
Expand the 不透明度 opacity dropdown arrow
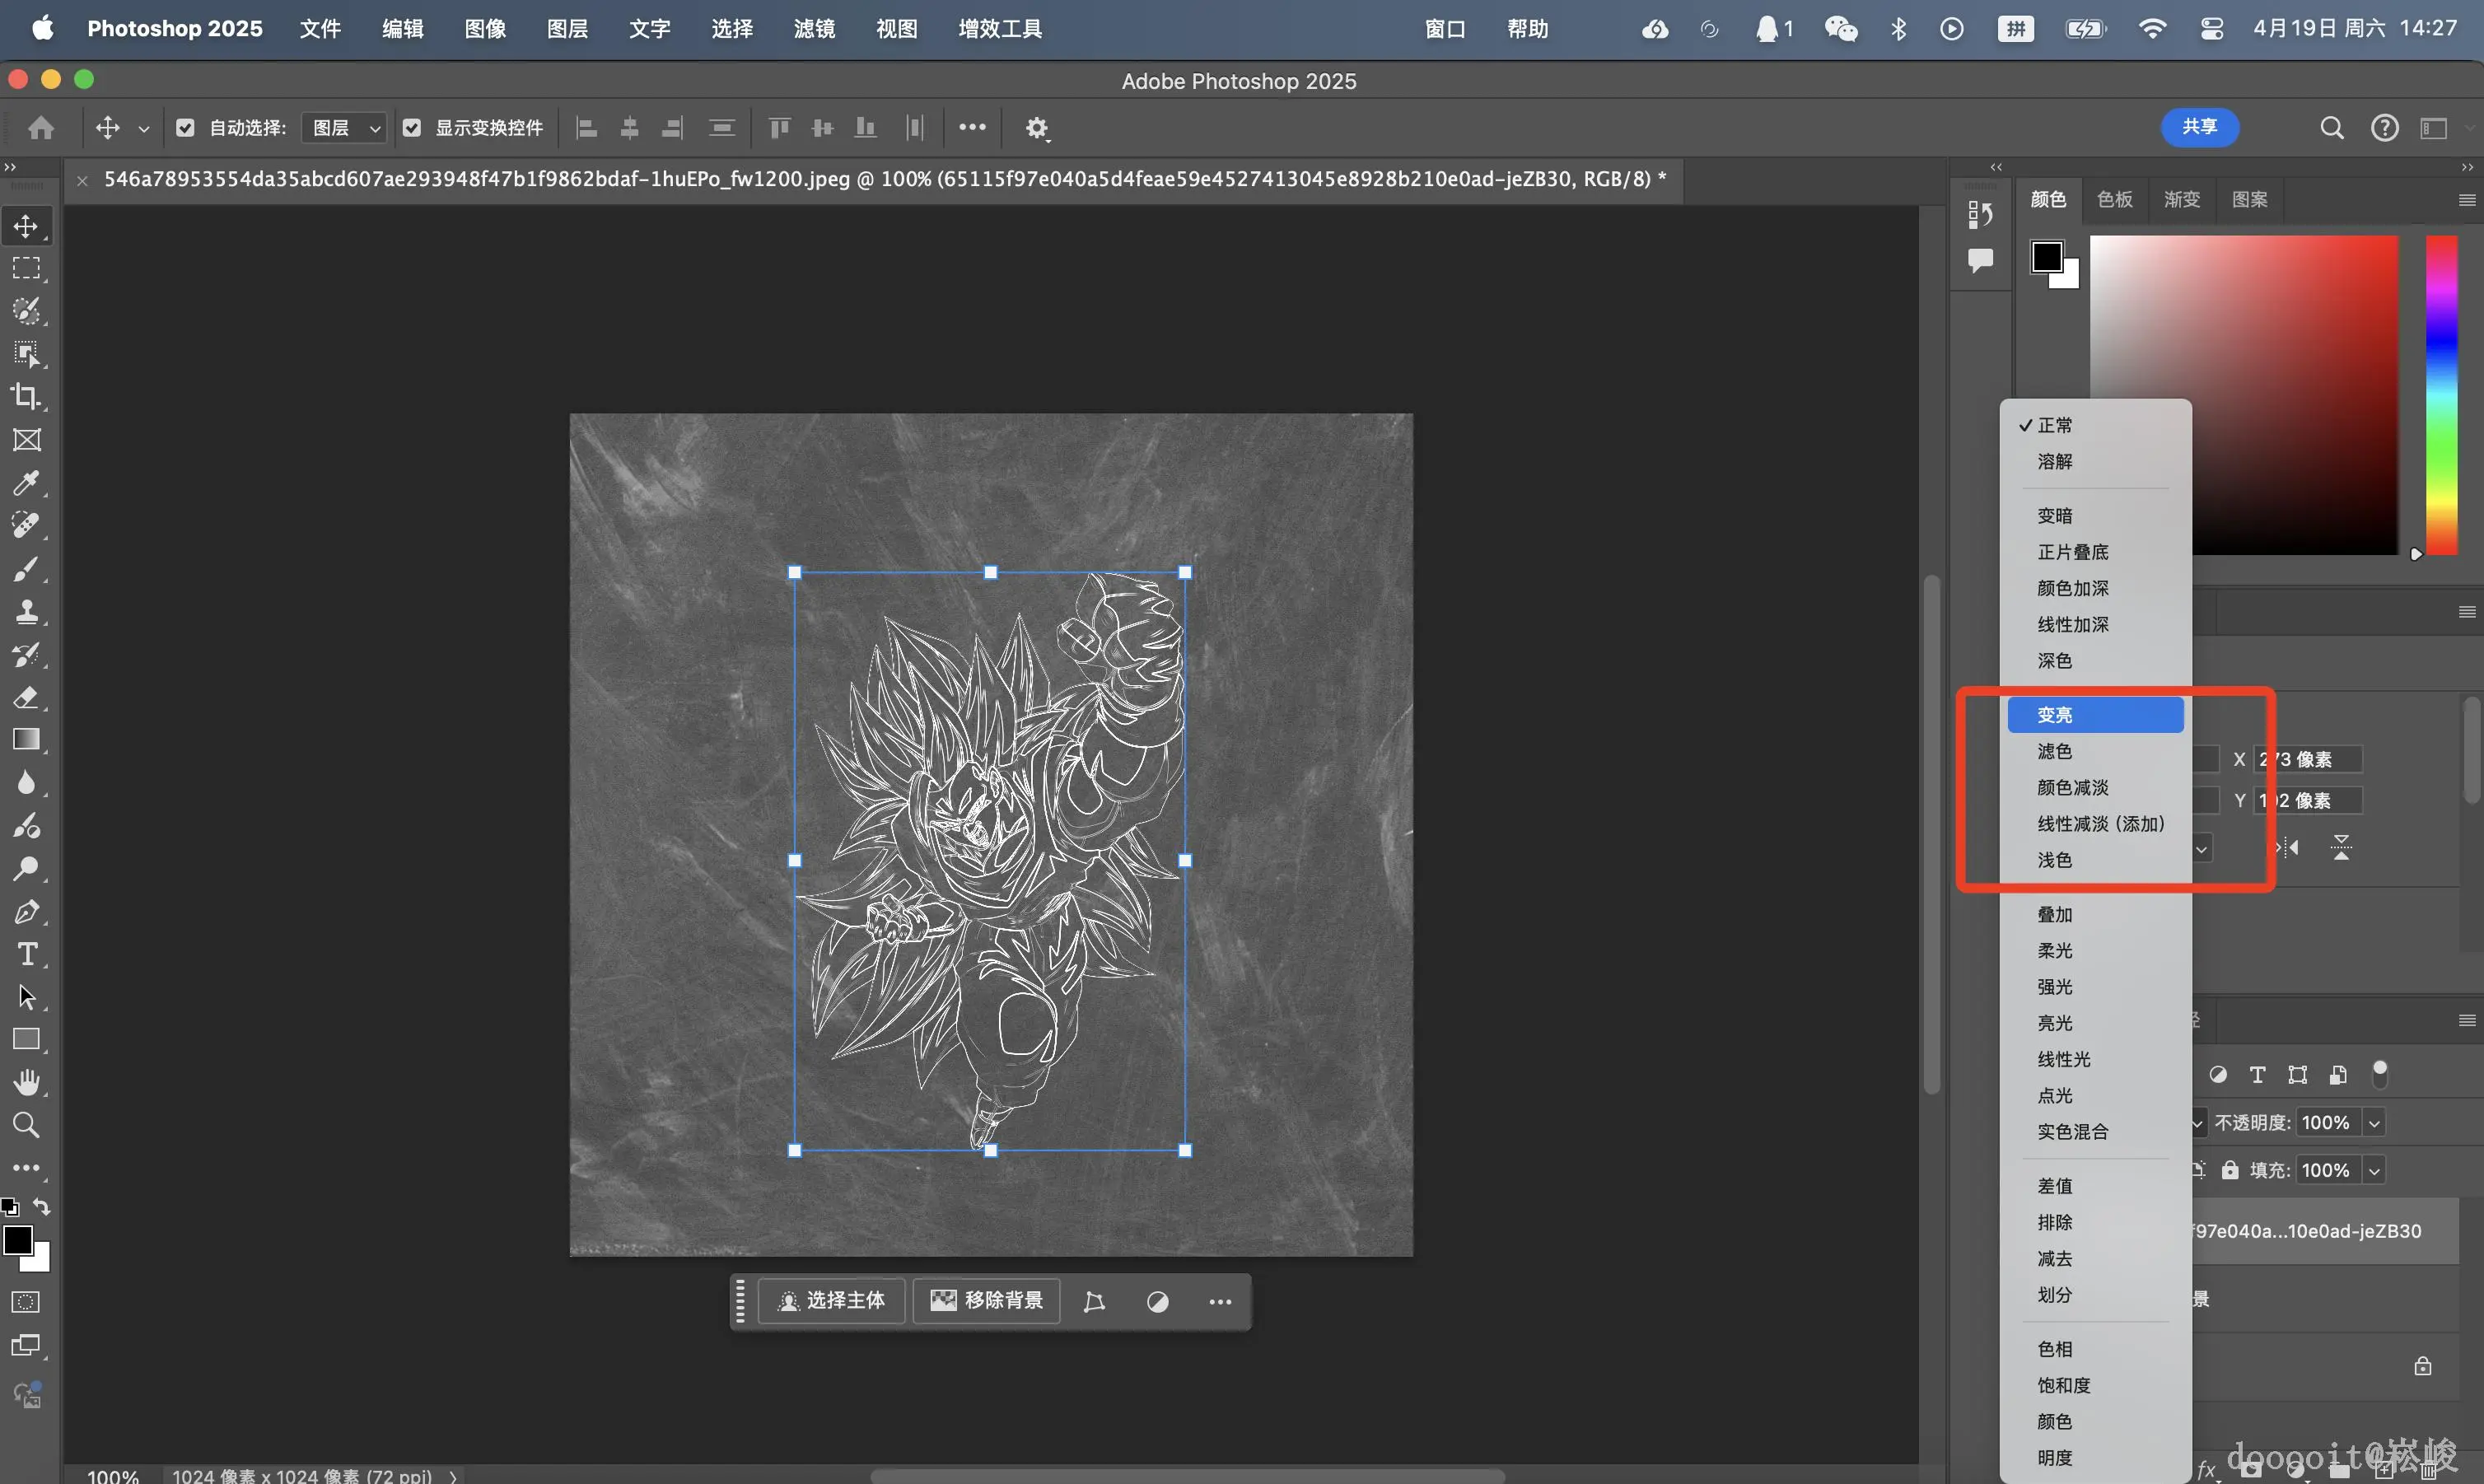pos(2374,1122)
